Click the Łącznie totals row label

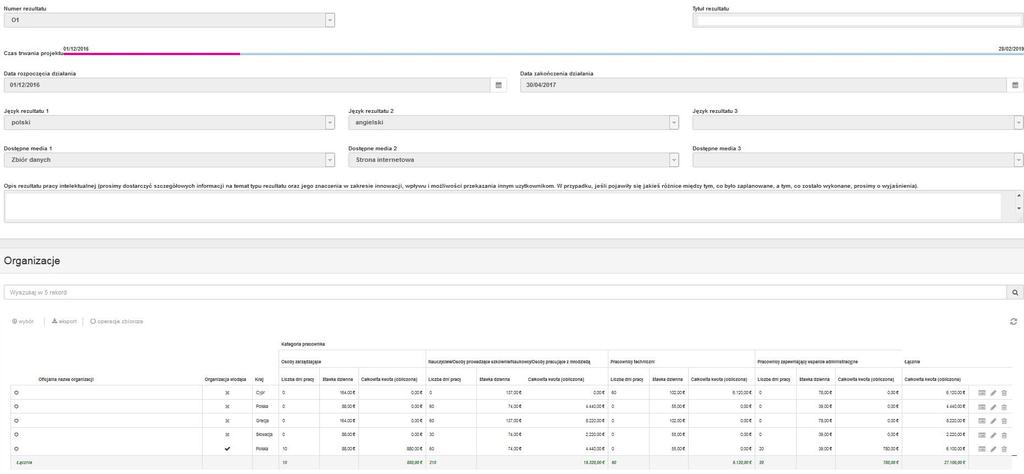25,462
